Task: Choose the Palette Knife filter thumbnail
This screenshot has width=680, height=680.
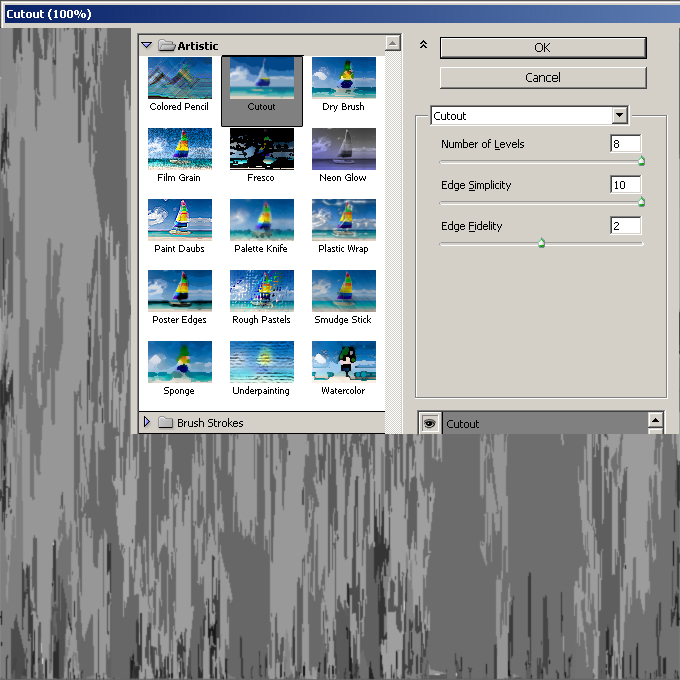Action: pyautogui.click(x=261, y=221)
